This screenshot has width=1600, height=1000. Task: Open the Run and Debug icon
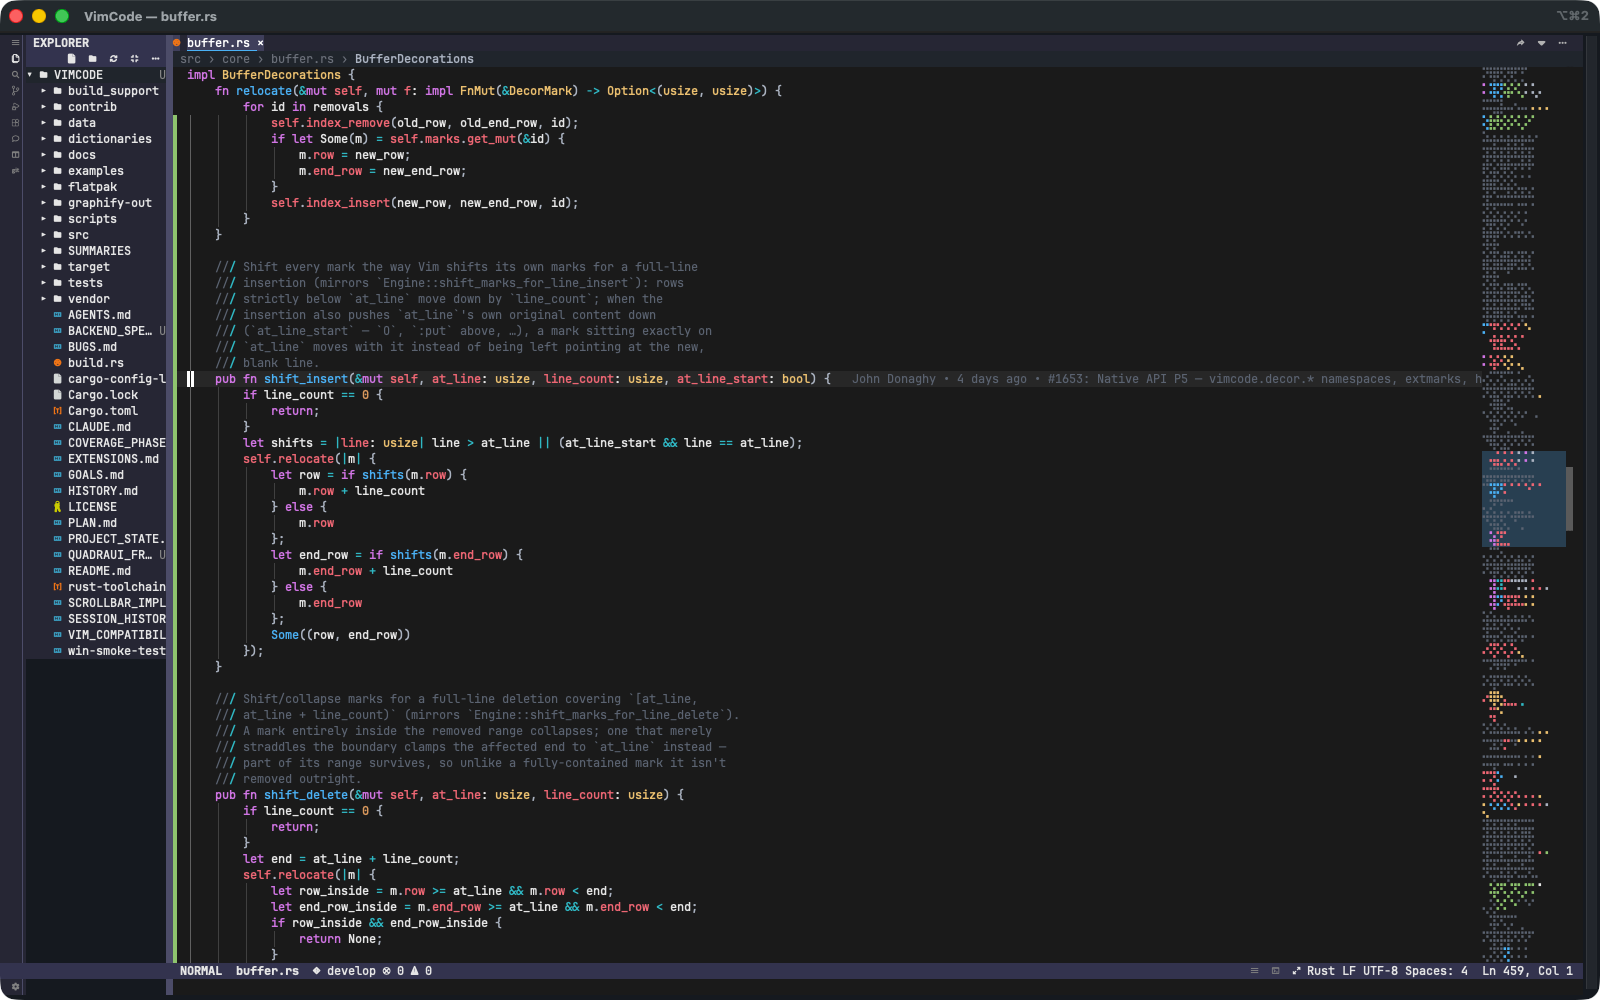tap(15, 107)
